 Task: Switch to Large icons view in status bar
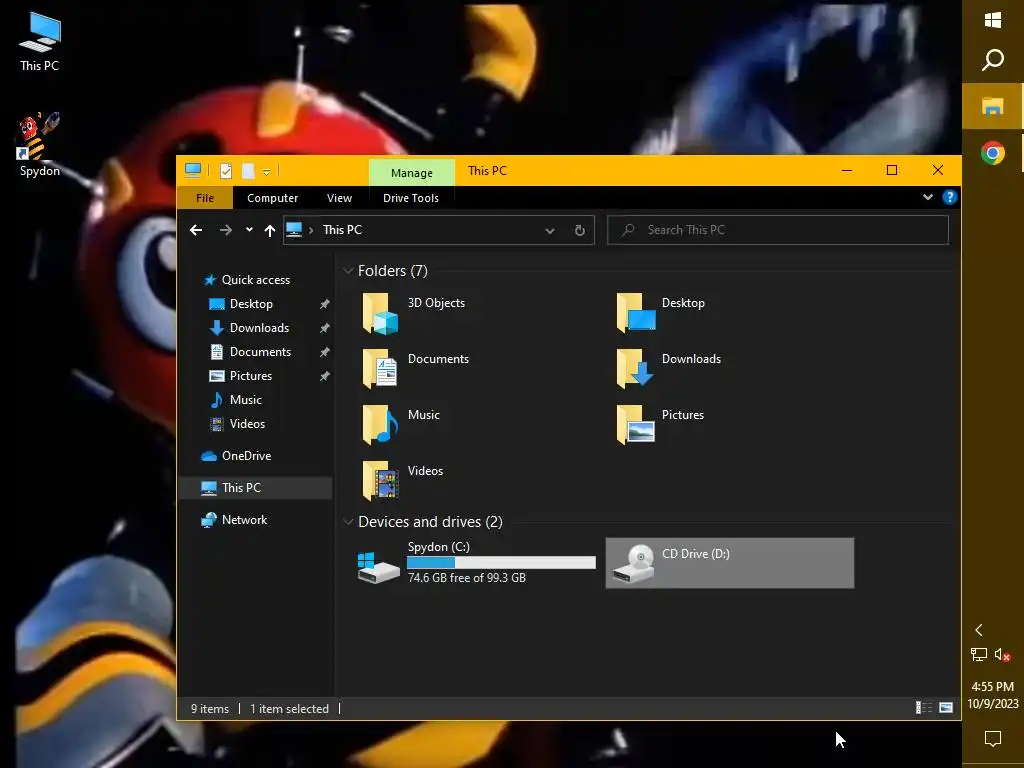pyautogui.click(x=946, y=708)
